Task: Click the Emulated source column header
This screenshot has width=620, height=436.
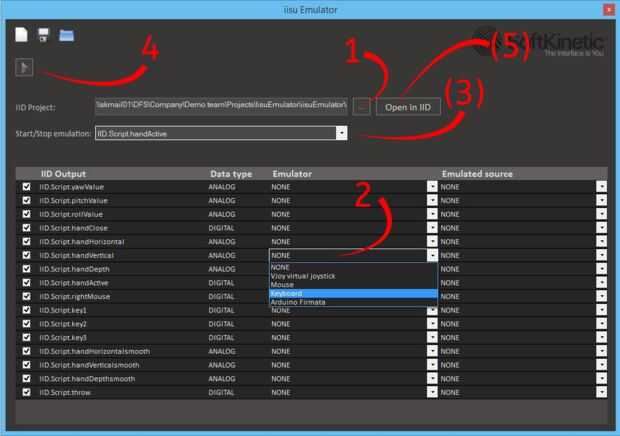Action: tap(477, 174)
